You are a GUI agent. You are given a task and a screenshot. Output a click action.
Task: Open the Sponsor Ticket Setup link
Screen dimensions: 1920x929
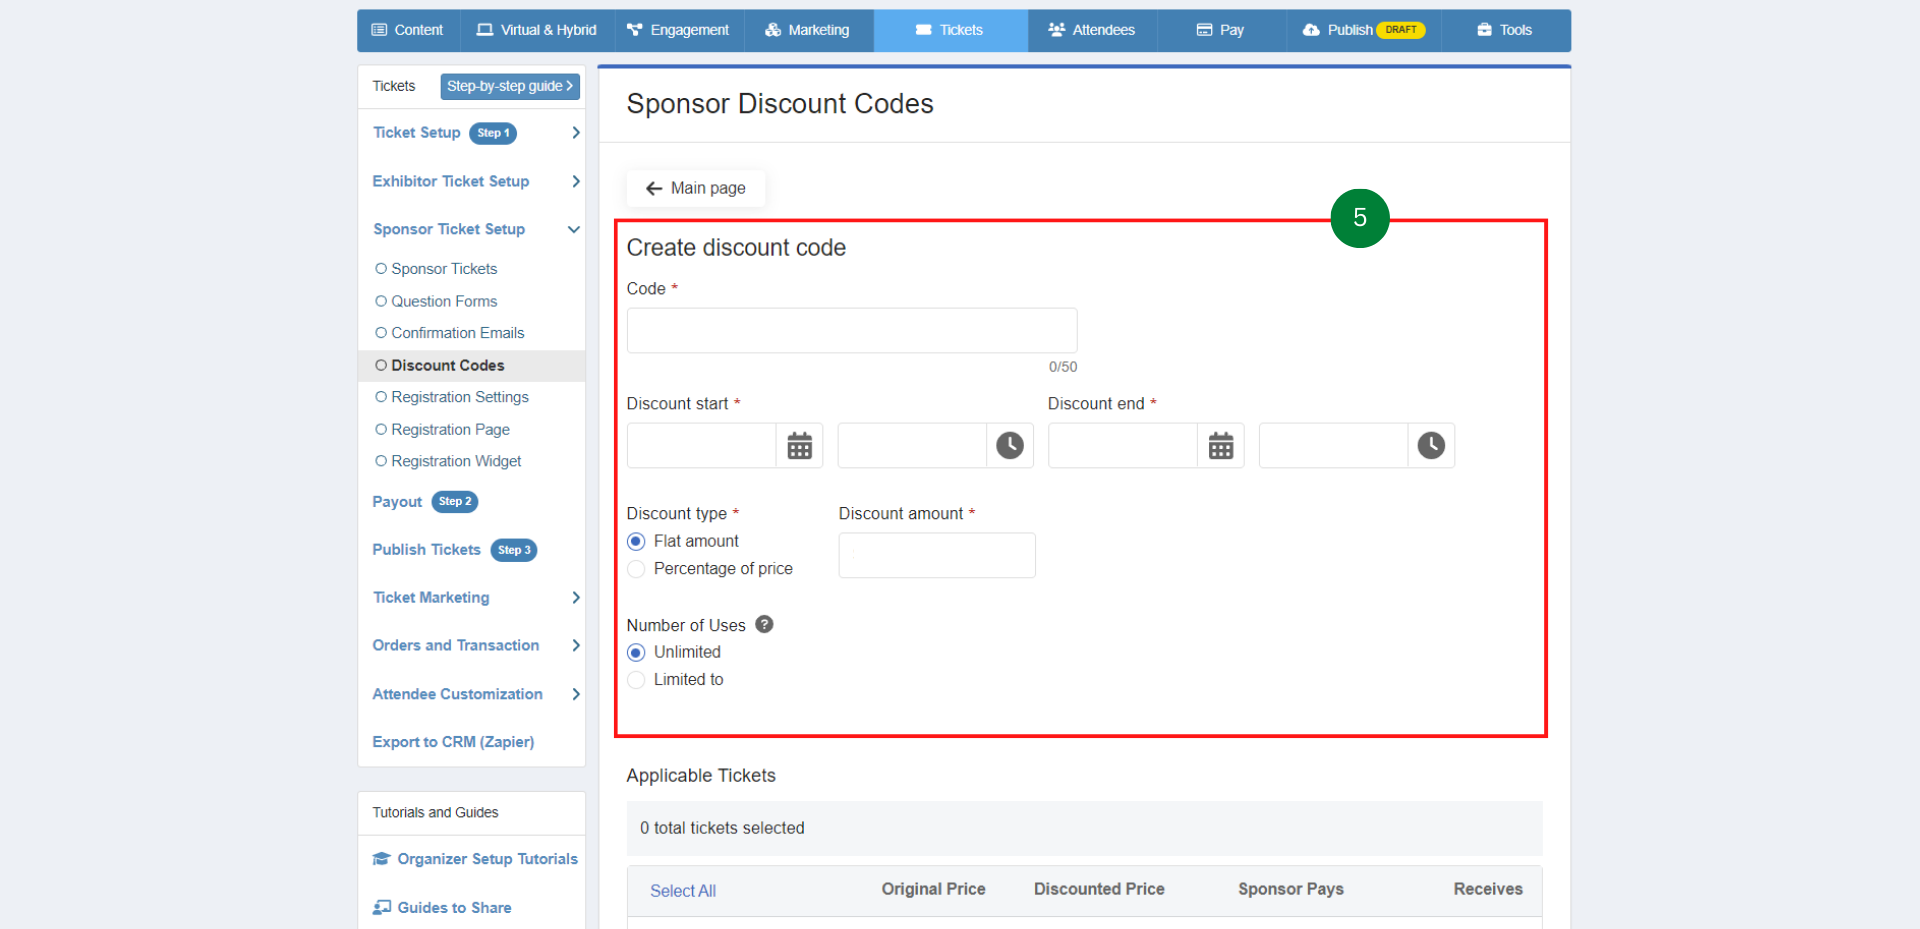[449, 229]
